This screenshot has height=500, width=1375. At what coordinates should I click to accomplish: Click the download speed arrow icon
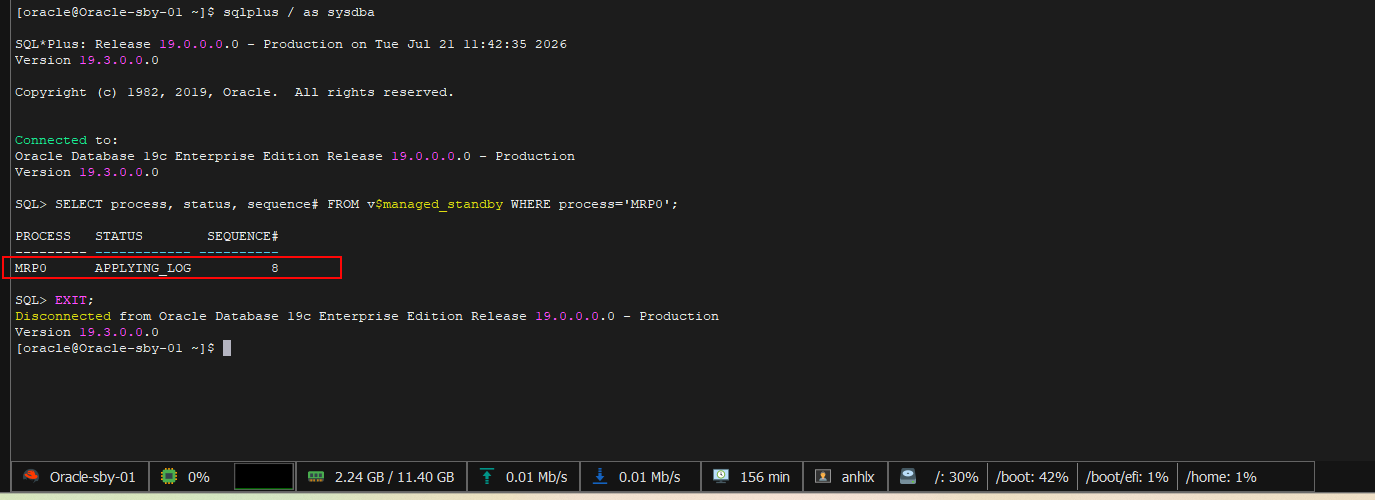click(x=600, y=477)
